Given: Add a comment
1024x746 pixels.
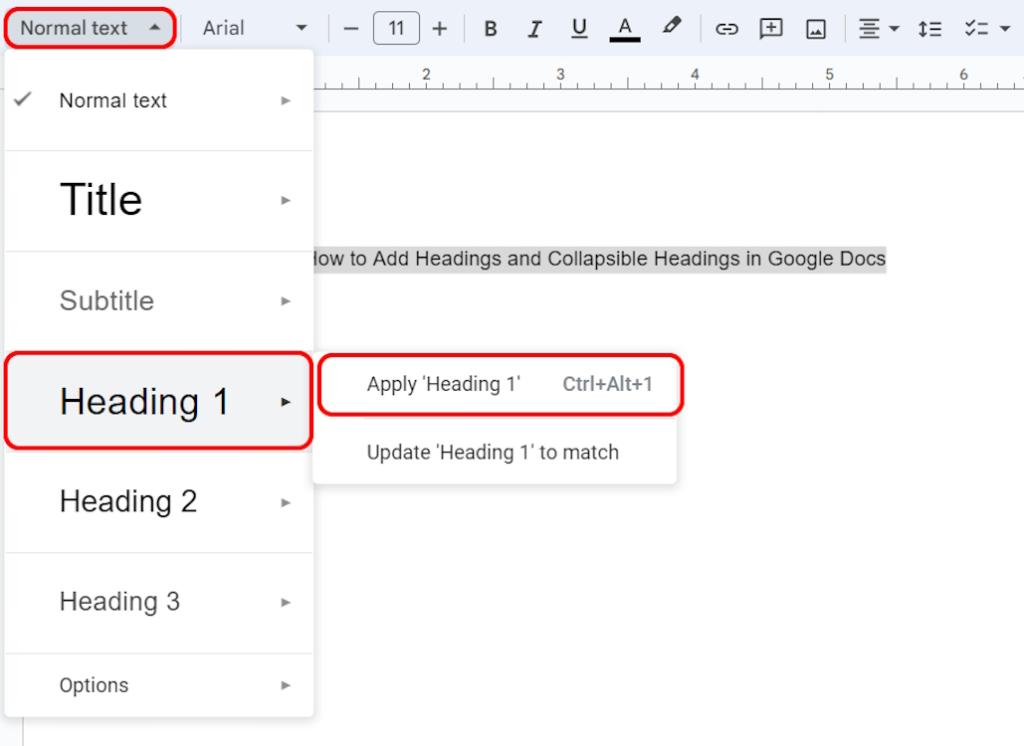Looking at the screenshot, I should pos(771,28).
